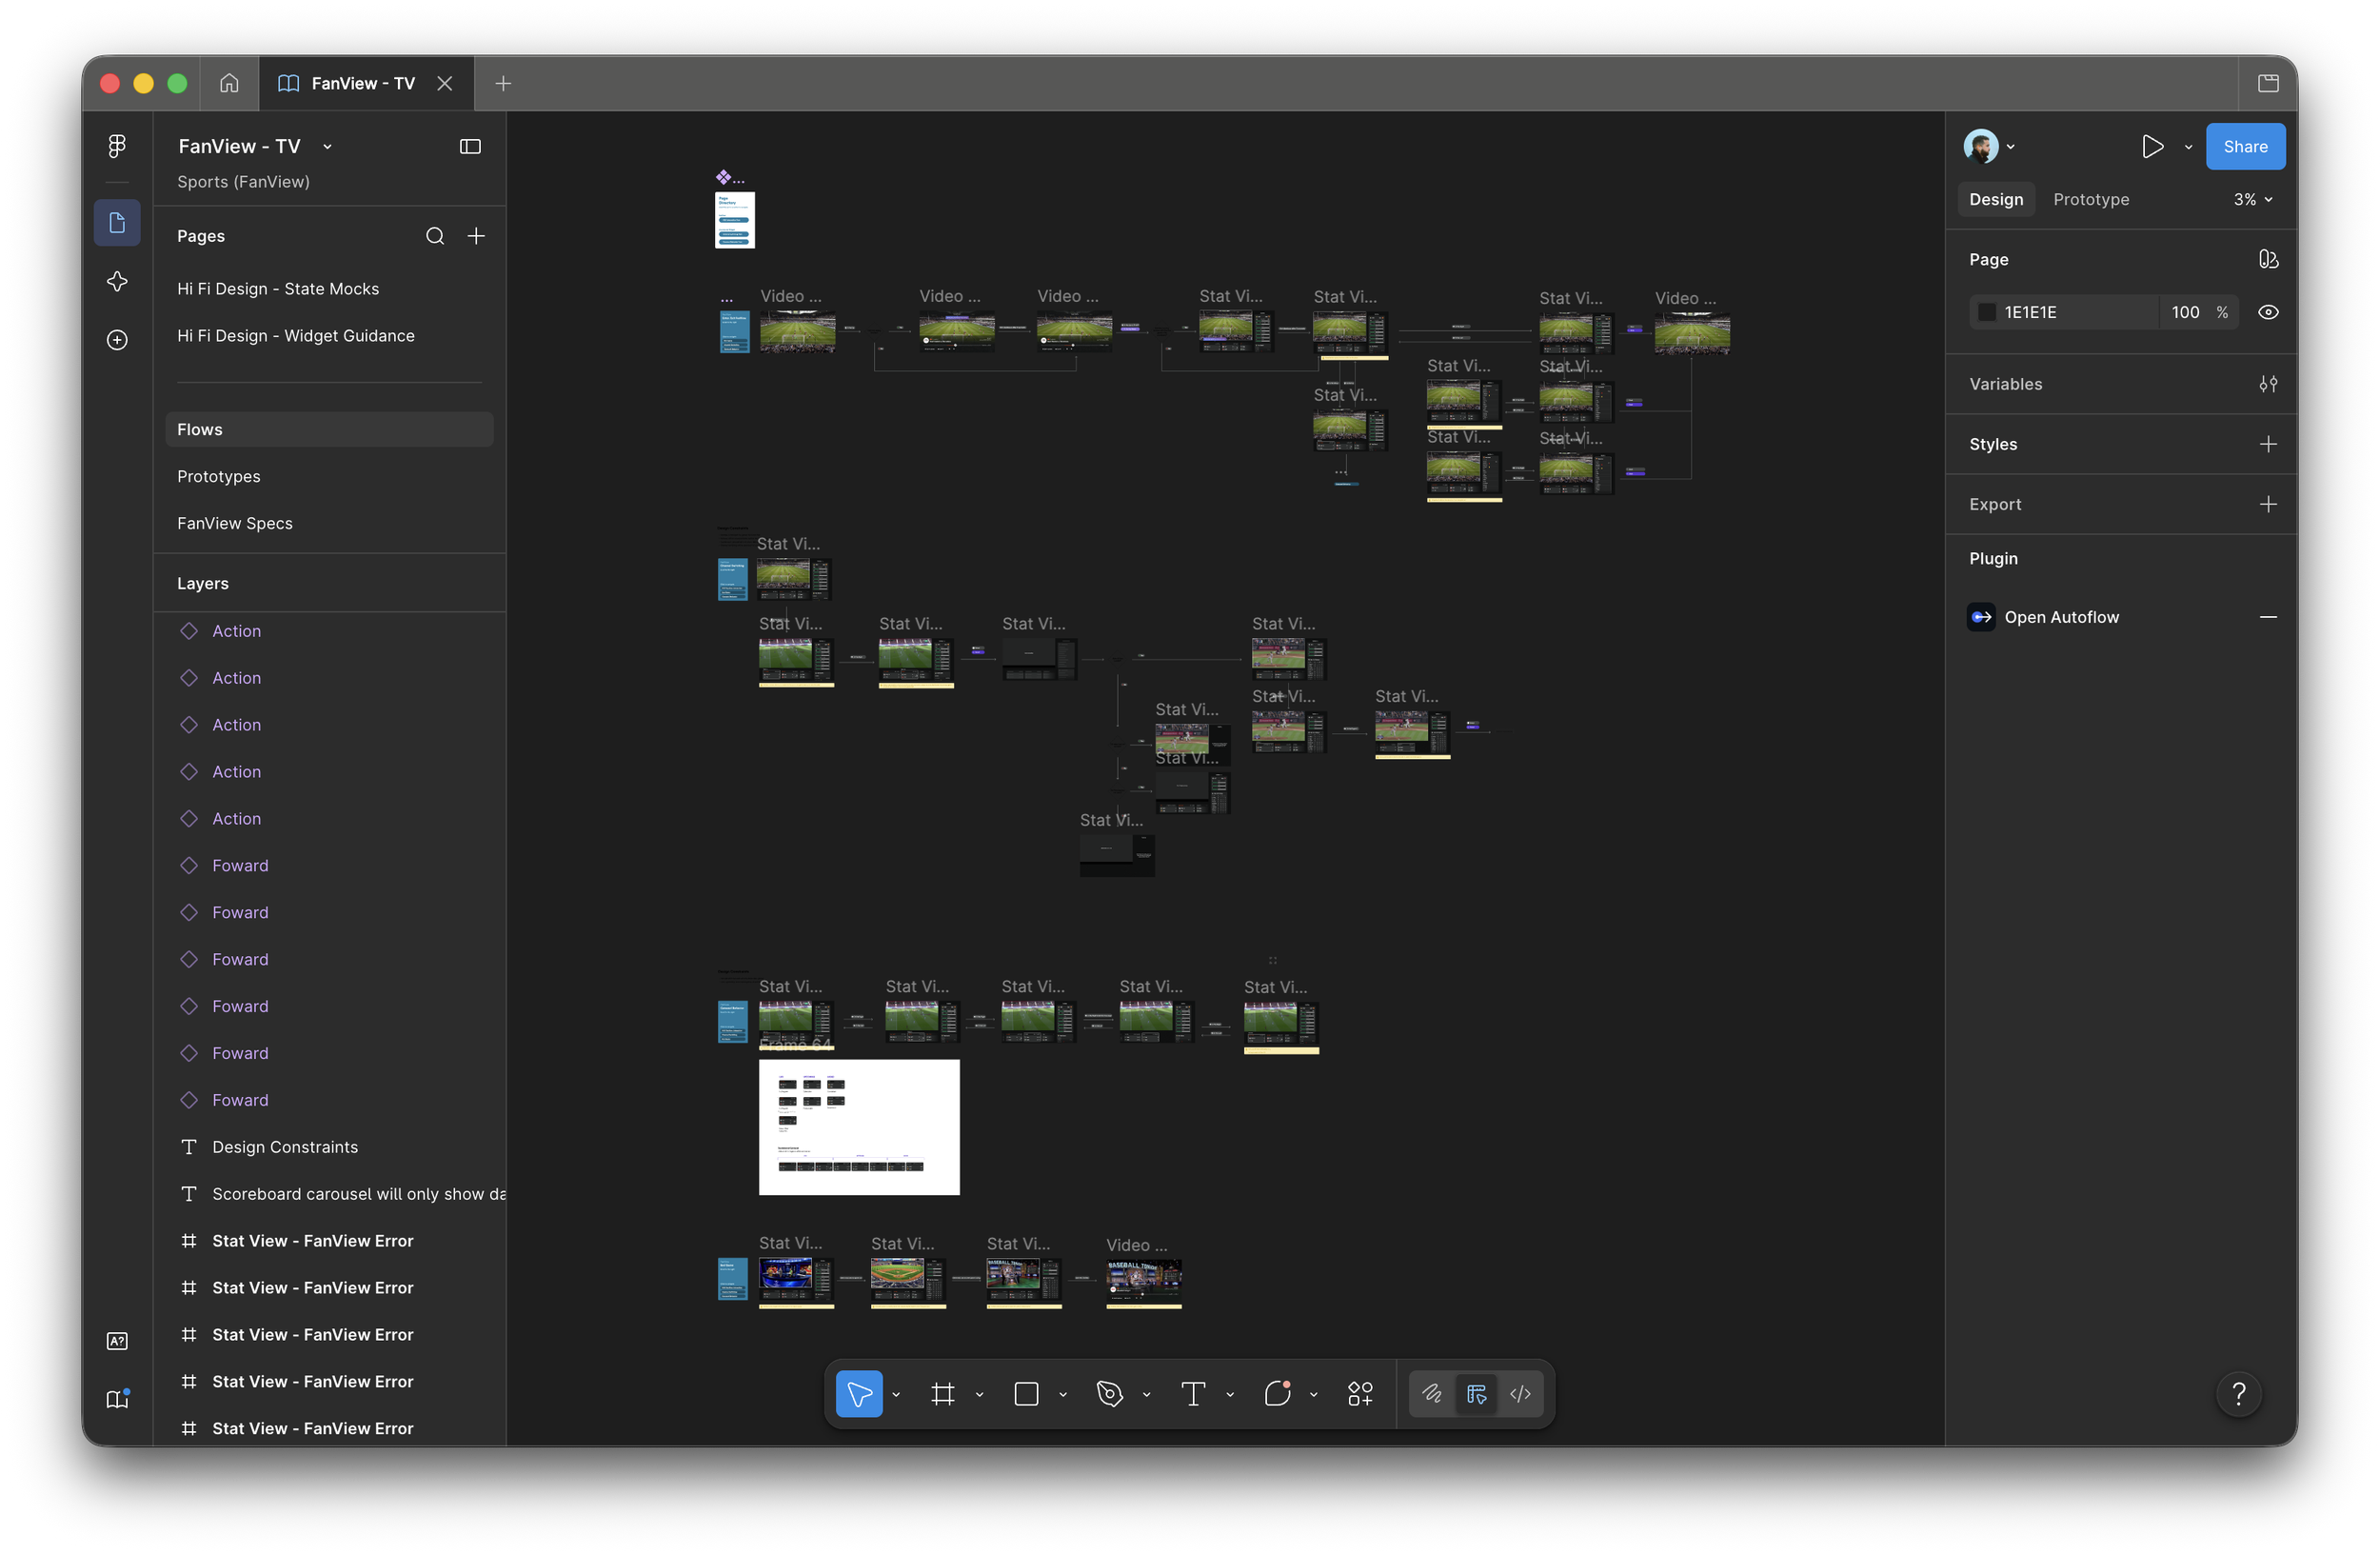Click the 1E1E1E page color swatch
The image size is (2380, 1555).
(1986, 312)
